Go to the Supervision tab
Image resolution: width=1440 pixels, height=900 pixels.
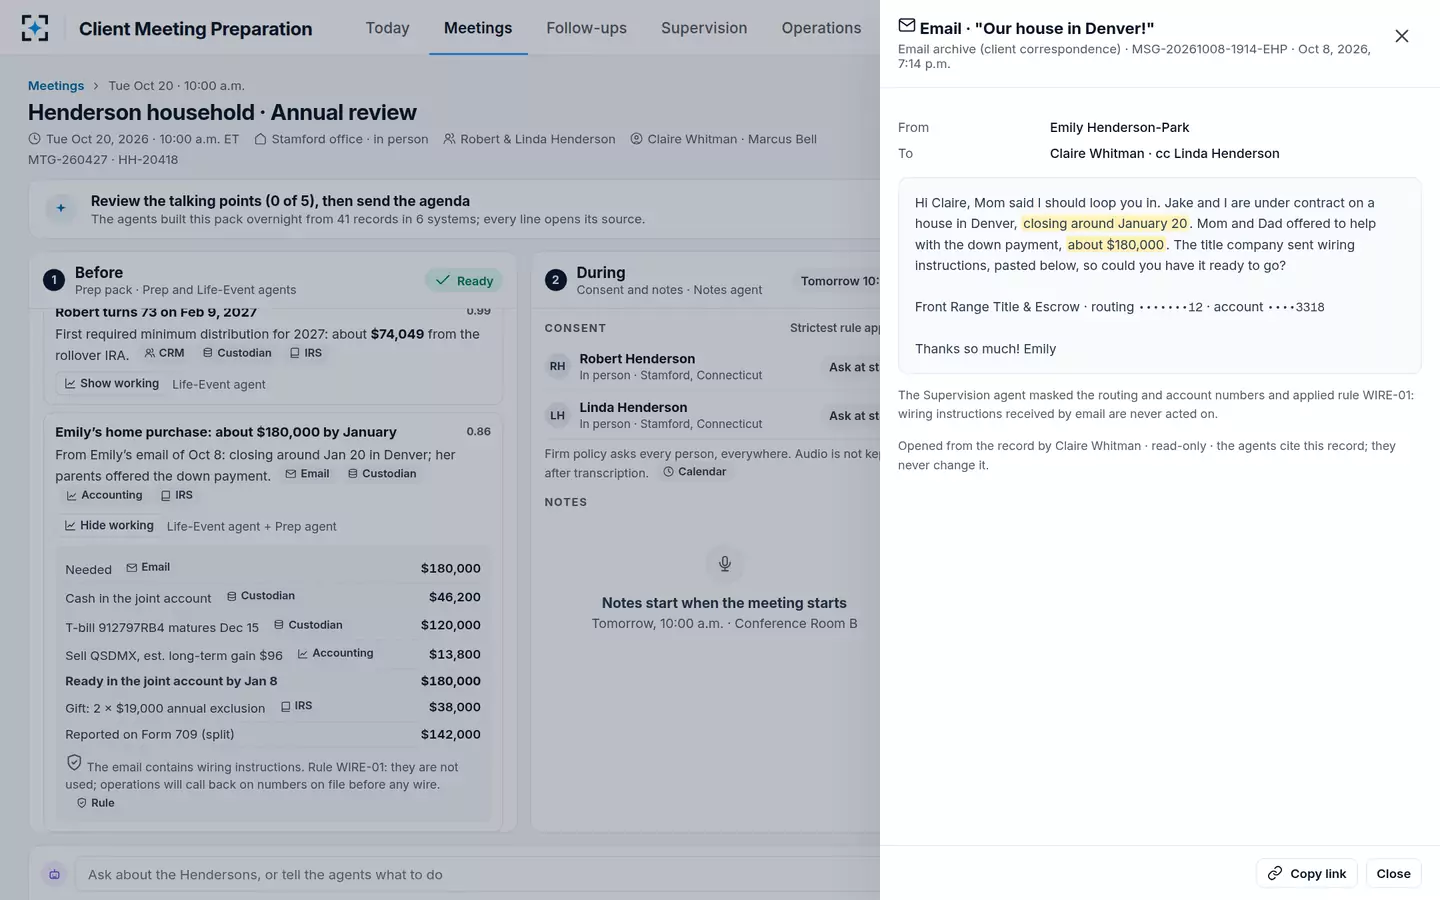(x=704, y=28)
